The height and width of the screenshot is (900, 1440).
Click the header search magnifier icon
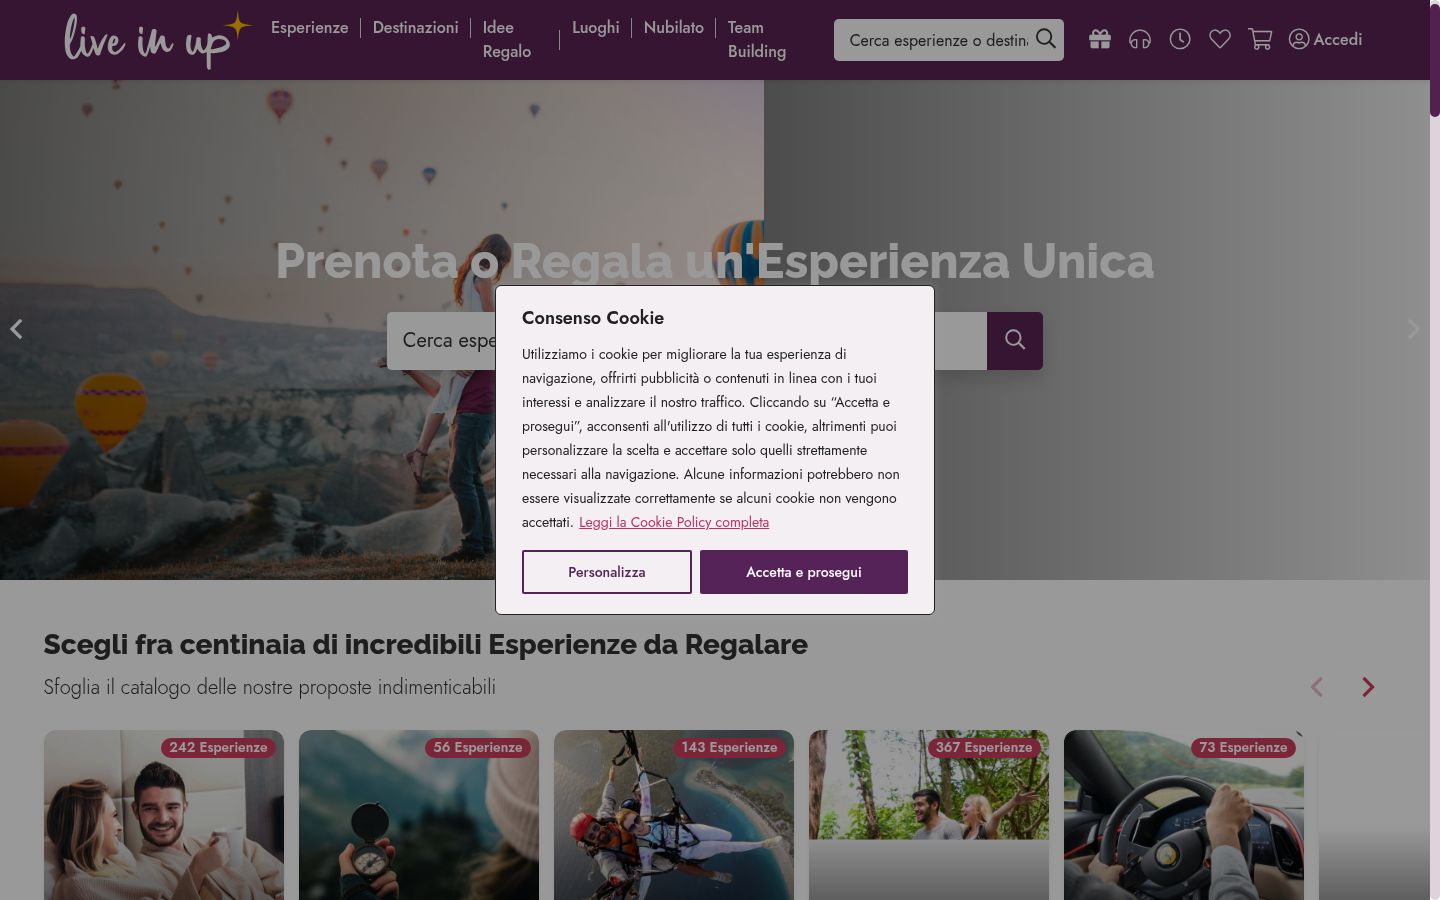[x=1046, y=39]
